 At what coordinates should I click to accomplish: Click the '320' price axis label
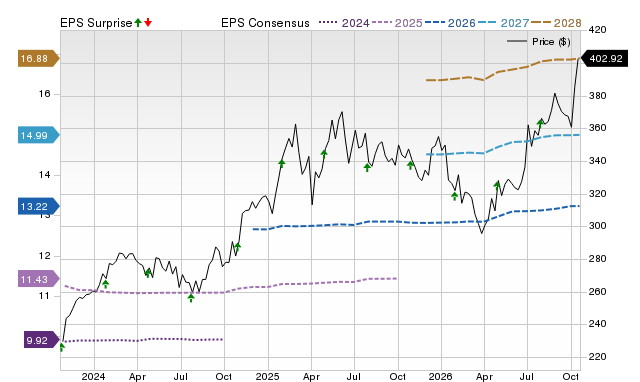point(597,194)
